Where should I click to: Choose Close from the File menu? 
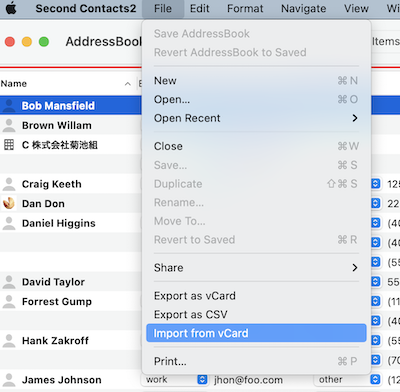[x=256, y=146]
